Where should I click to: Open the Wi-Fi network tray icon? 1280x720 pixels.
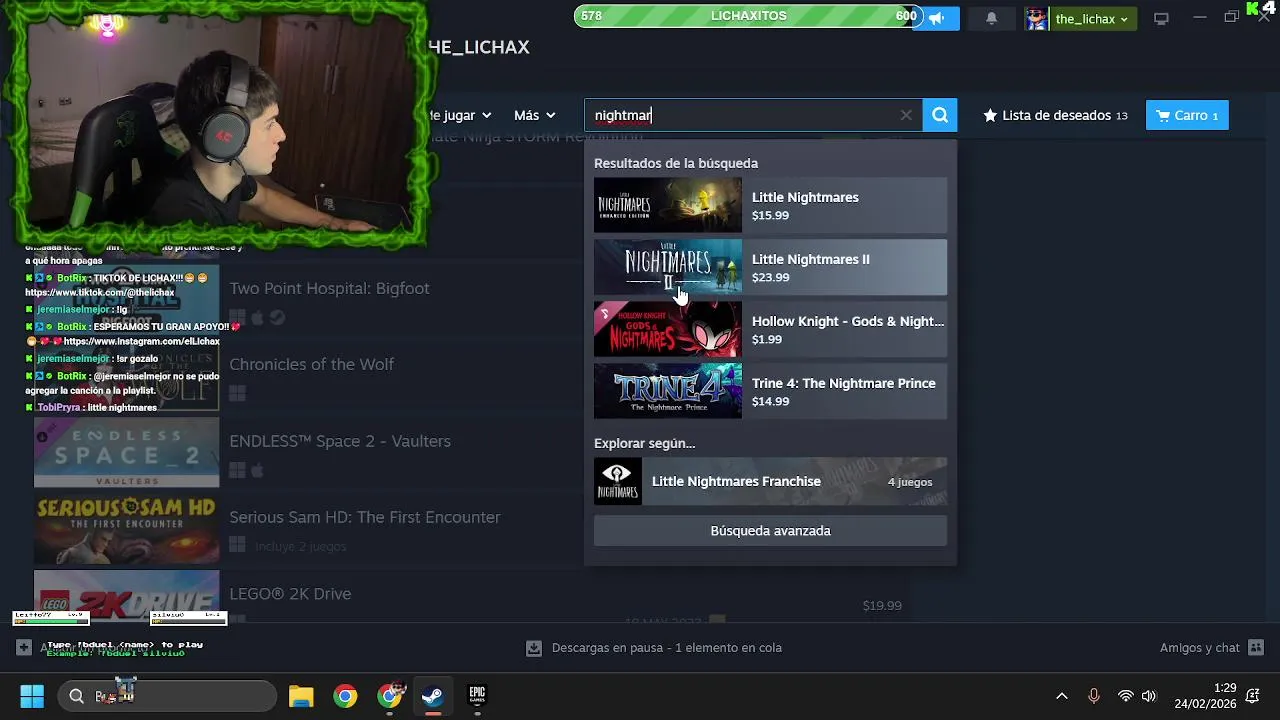coord(1125,696)
